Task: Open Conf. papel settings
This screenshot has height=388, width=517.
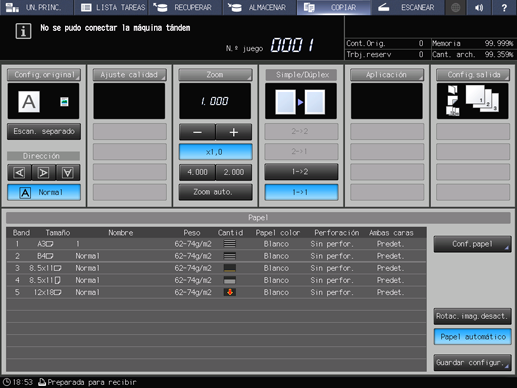Action: tap(472, 244)
